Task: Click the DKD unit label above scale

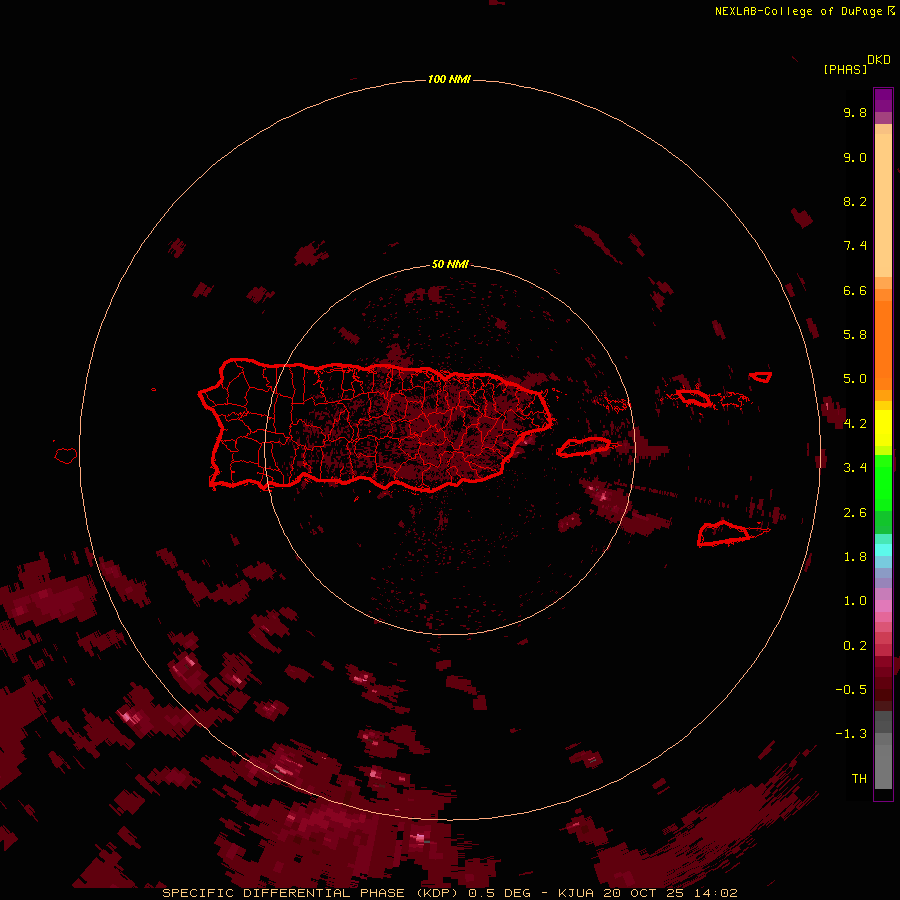Action: (x=879, y=60)
